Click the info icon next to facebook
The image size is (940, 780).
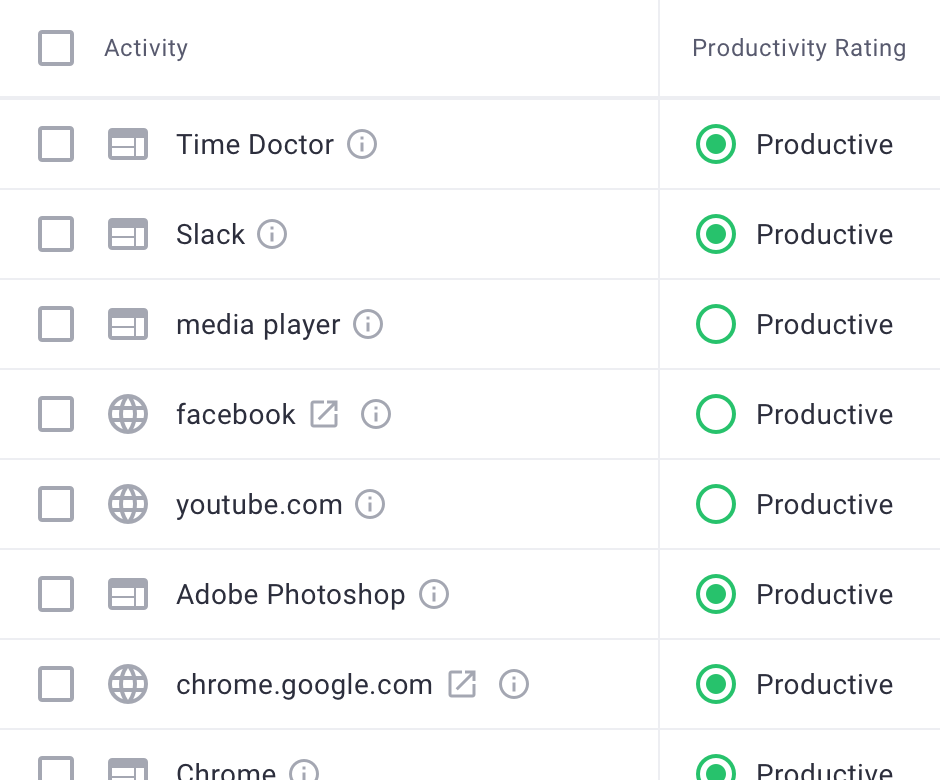pos(376,414)
